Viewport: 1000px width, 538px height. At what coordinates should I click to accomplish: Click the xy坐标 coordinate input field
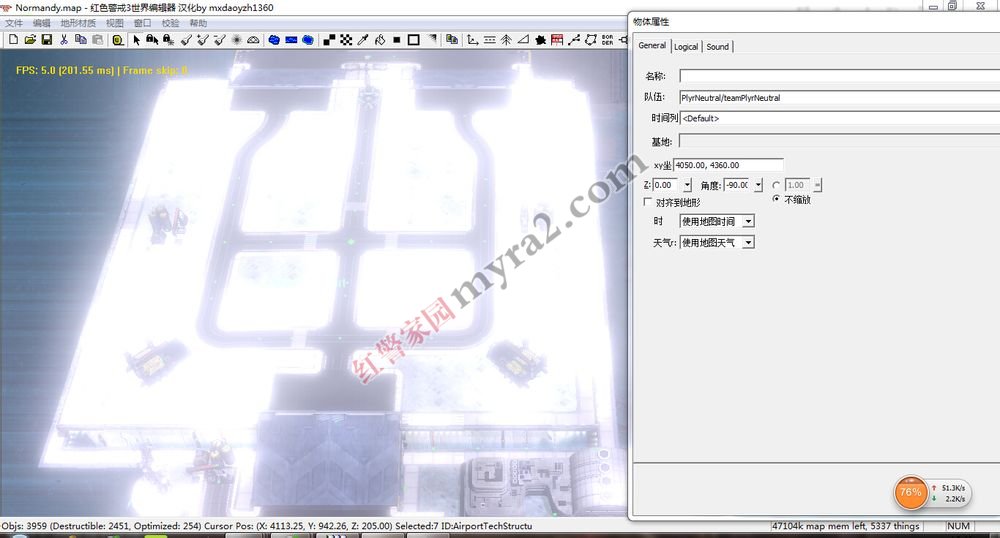(x=728, y=164)
